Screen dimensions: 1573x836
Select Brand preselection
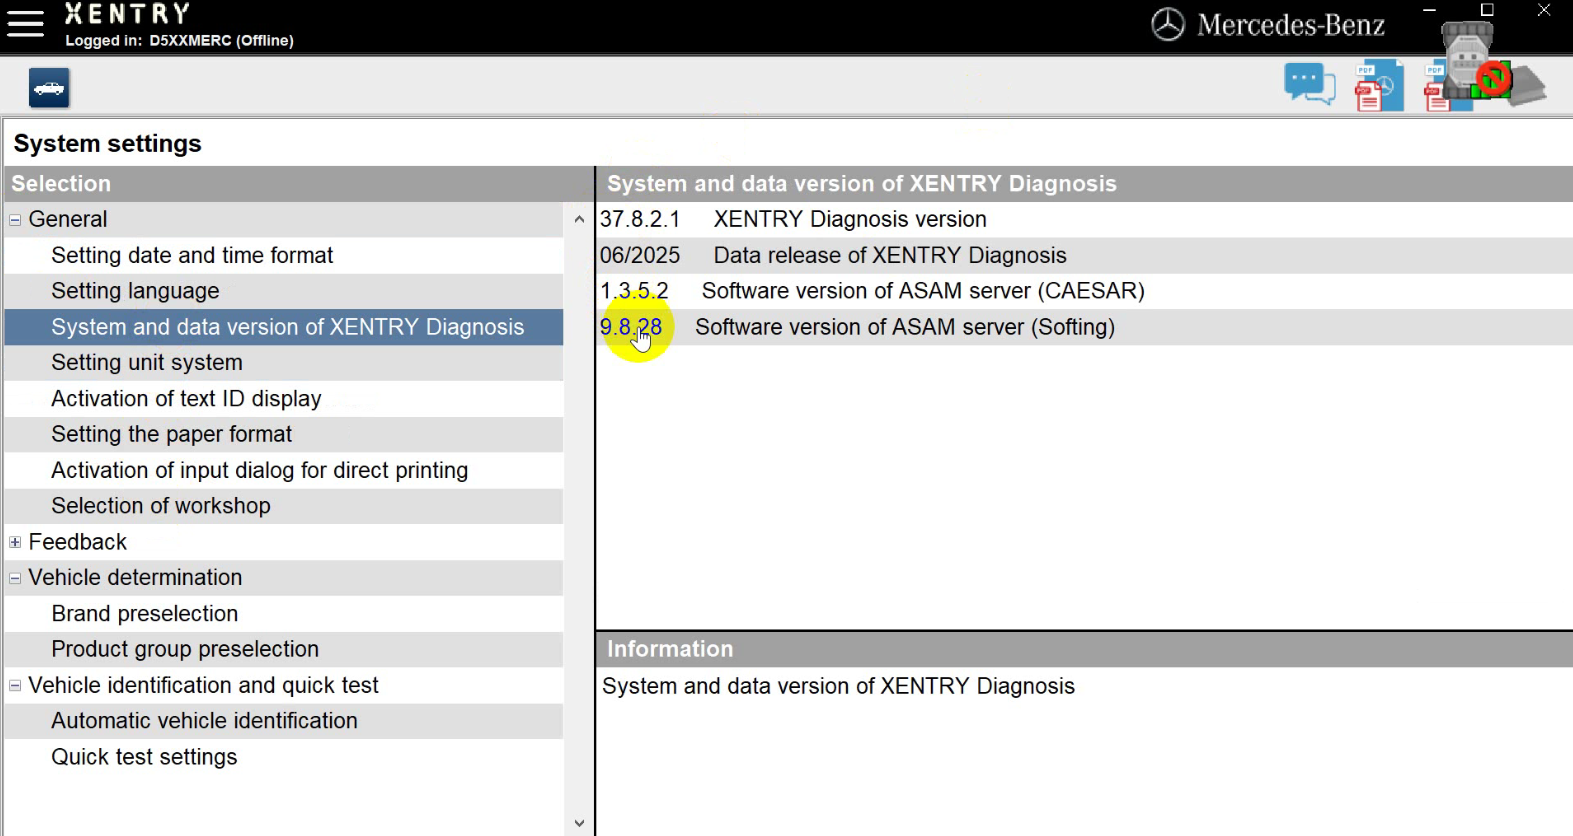[x=284, y=614]
